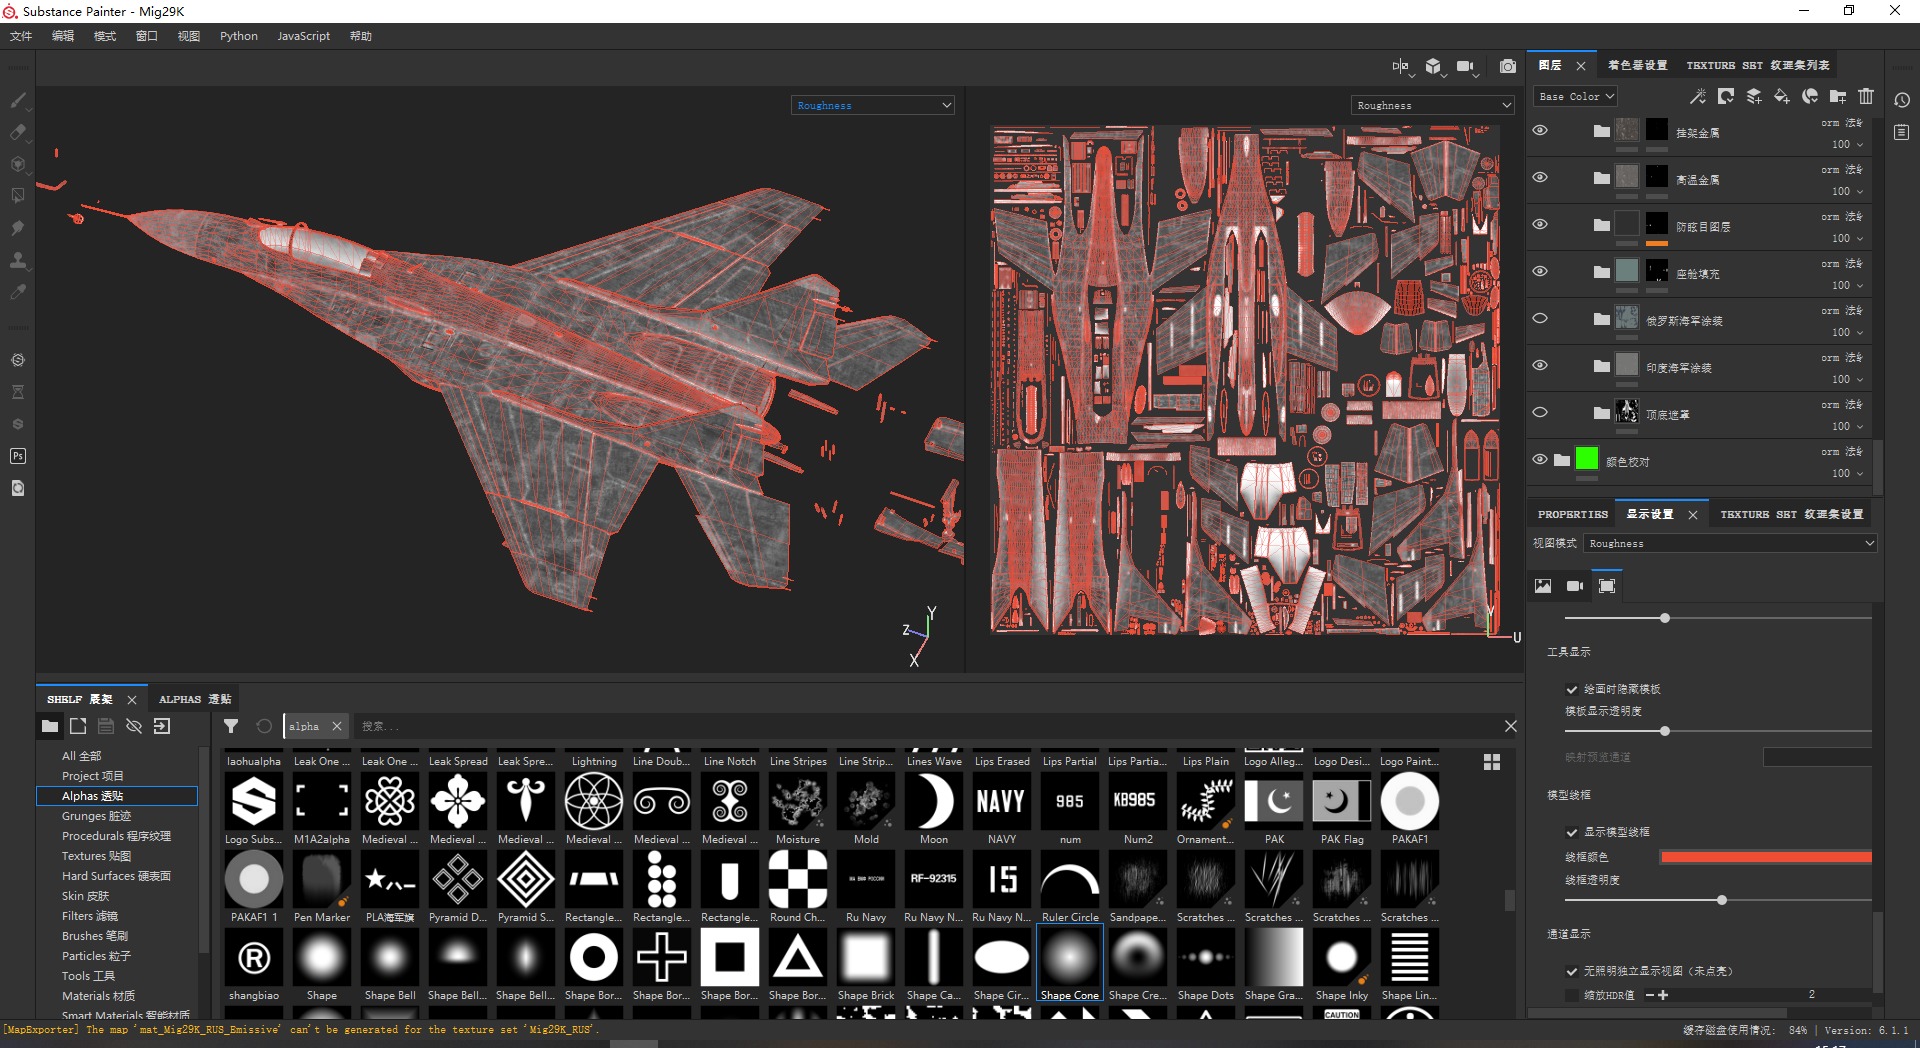Click the shelf filter funnel icon
The width and height of the screenshot is (1920, 1048).
[231, 726]
